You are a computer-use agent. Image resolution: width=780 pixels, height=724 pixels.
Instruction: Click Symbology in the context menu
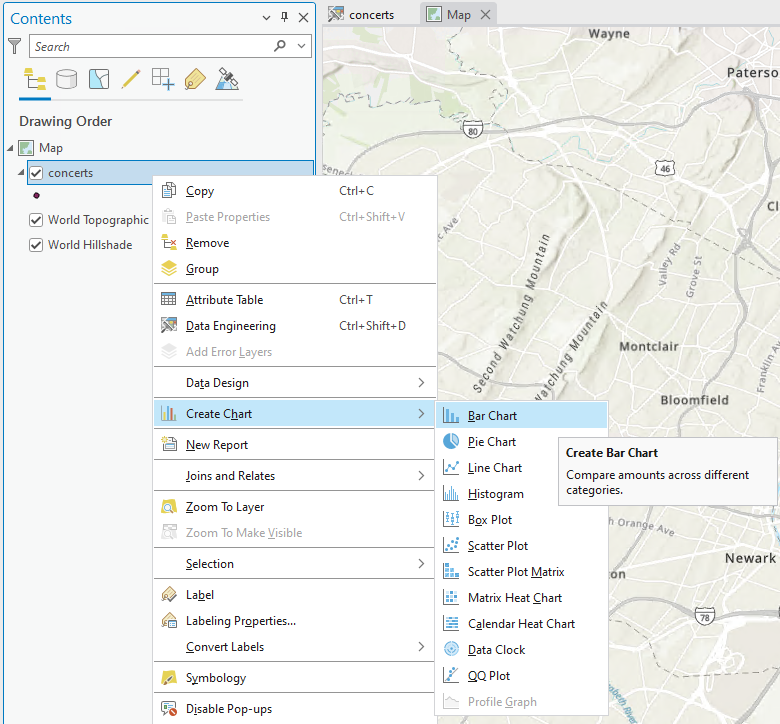click(215, 678)
